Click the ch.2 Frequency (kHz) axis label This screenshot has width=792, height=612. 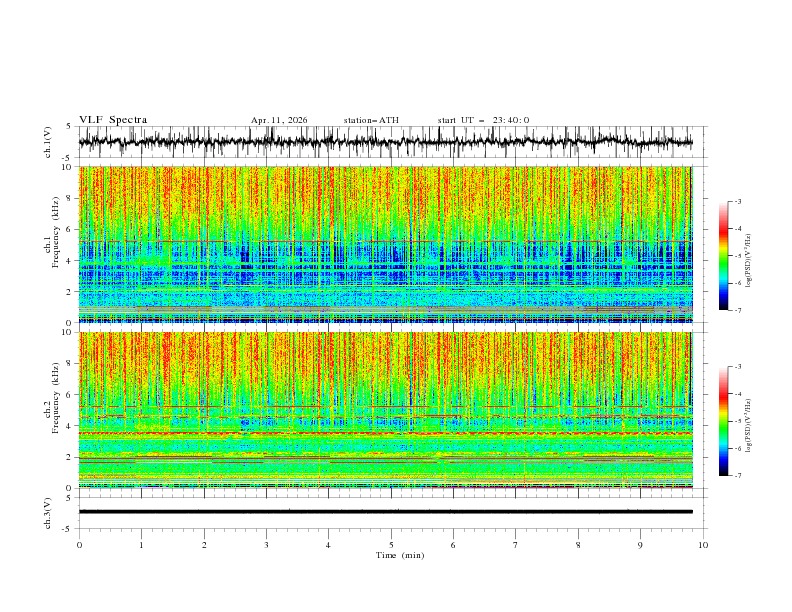(52, 398)
